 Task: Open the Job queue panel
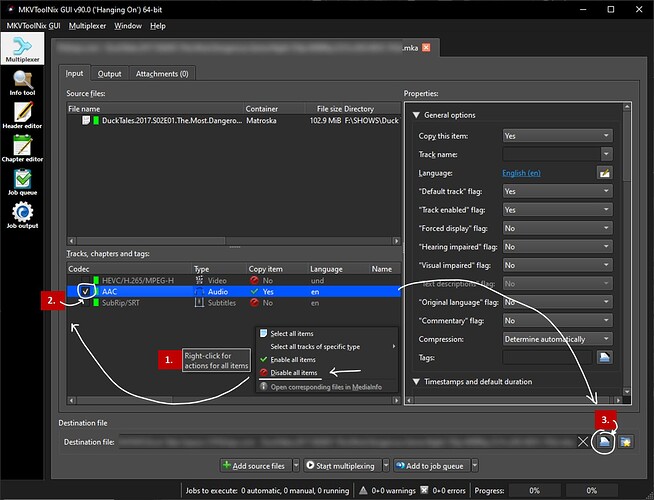click(x=22, y=183)
